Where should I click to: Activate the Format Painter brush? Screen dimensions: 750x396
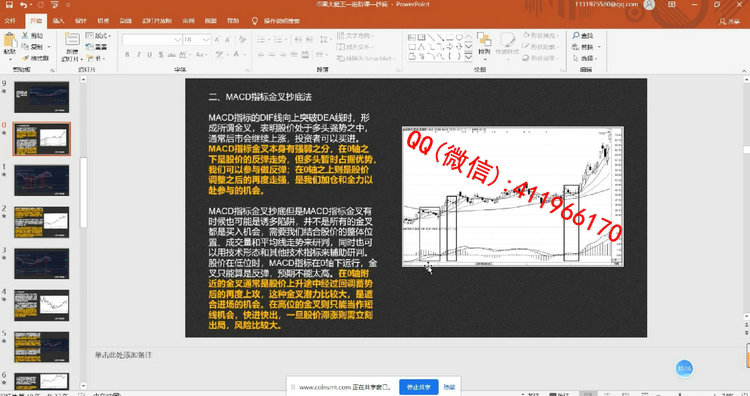(36, 58)
